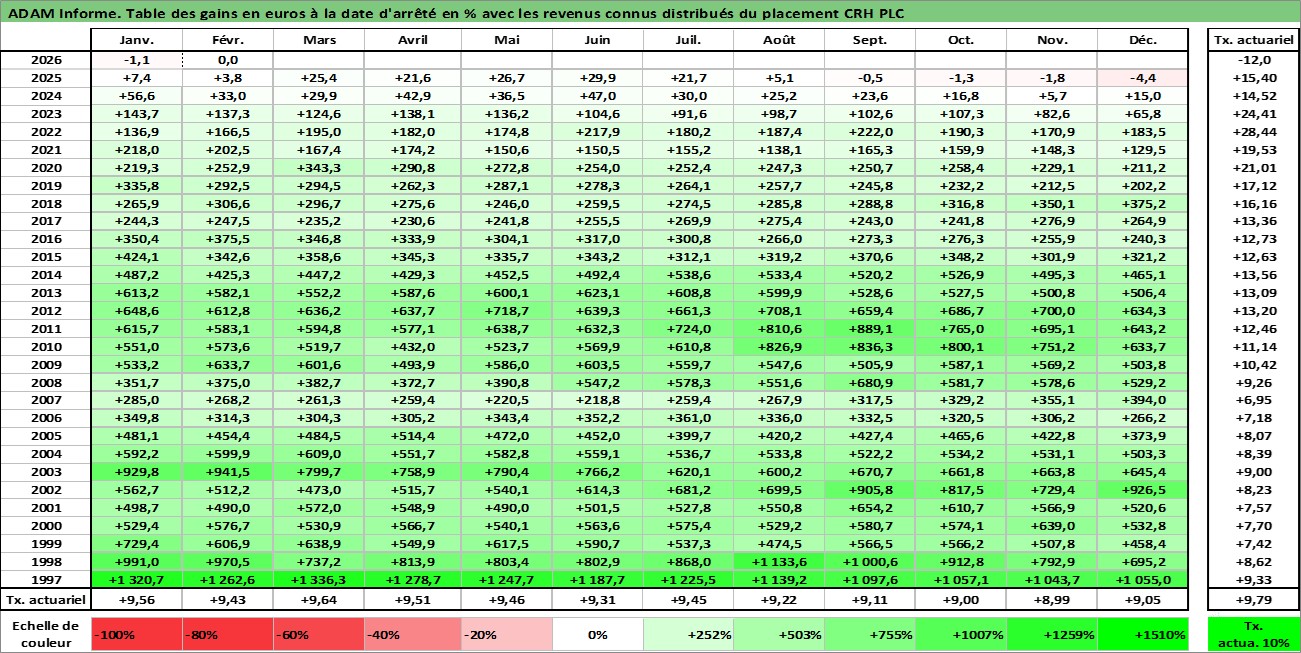Image resolution: width=1301 pixels, height=653 pixels.
Task: Click the +503% color scale swatch
Action: pyautogui.click(x=779, y=634)
